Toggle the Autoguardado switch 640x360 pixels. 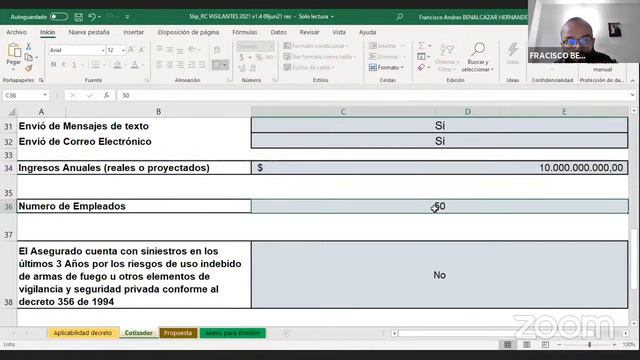59,17
